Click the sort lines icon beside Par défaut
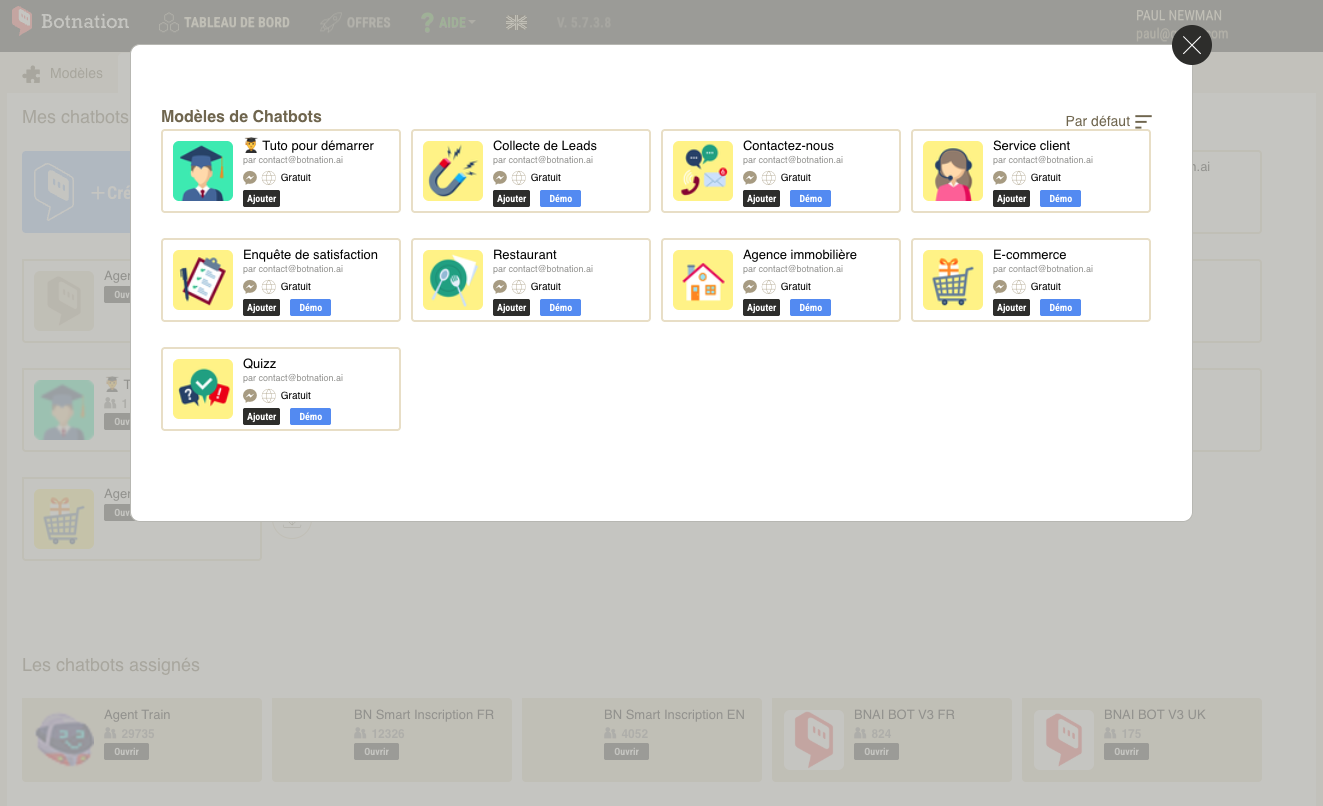The width and height of the screenshot is (1323, 806). [x=1143, y=122]
